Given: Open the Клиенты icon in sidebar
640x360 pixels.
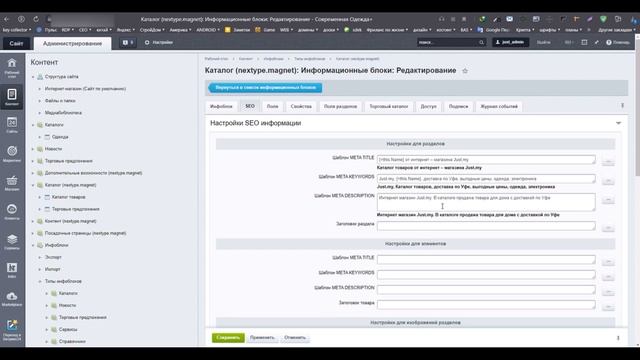Looking at the screenshot, I should (12, 212).
